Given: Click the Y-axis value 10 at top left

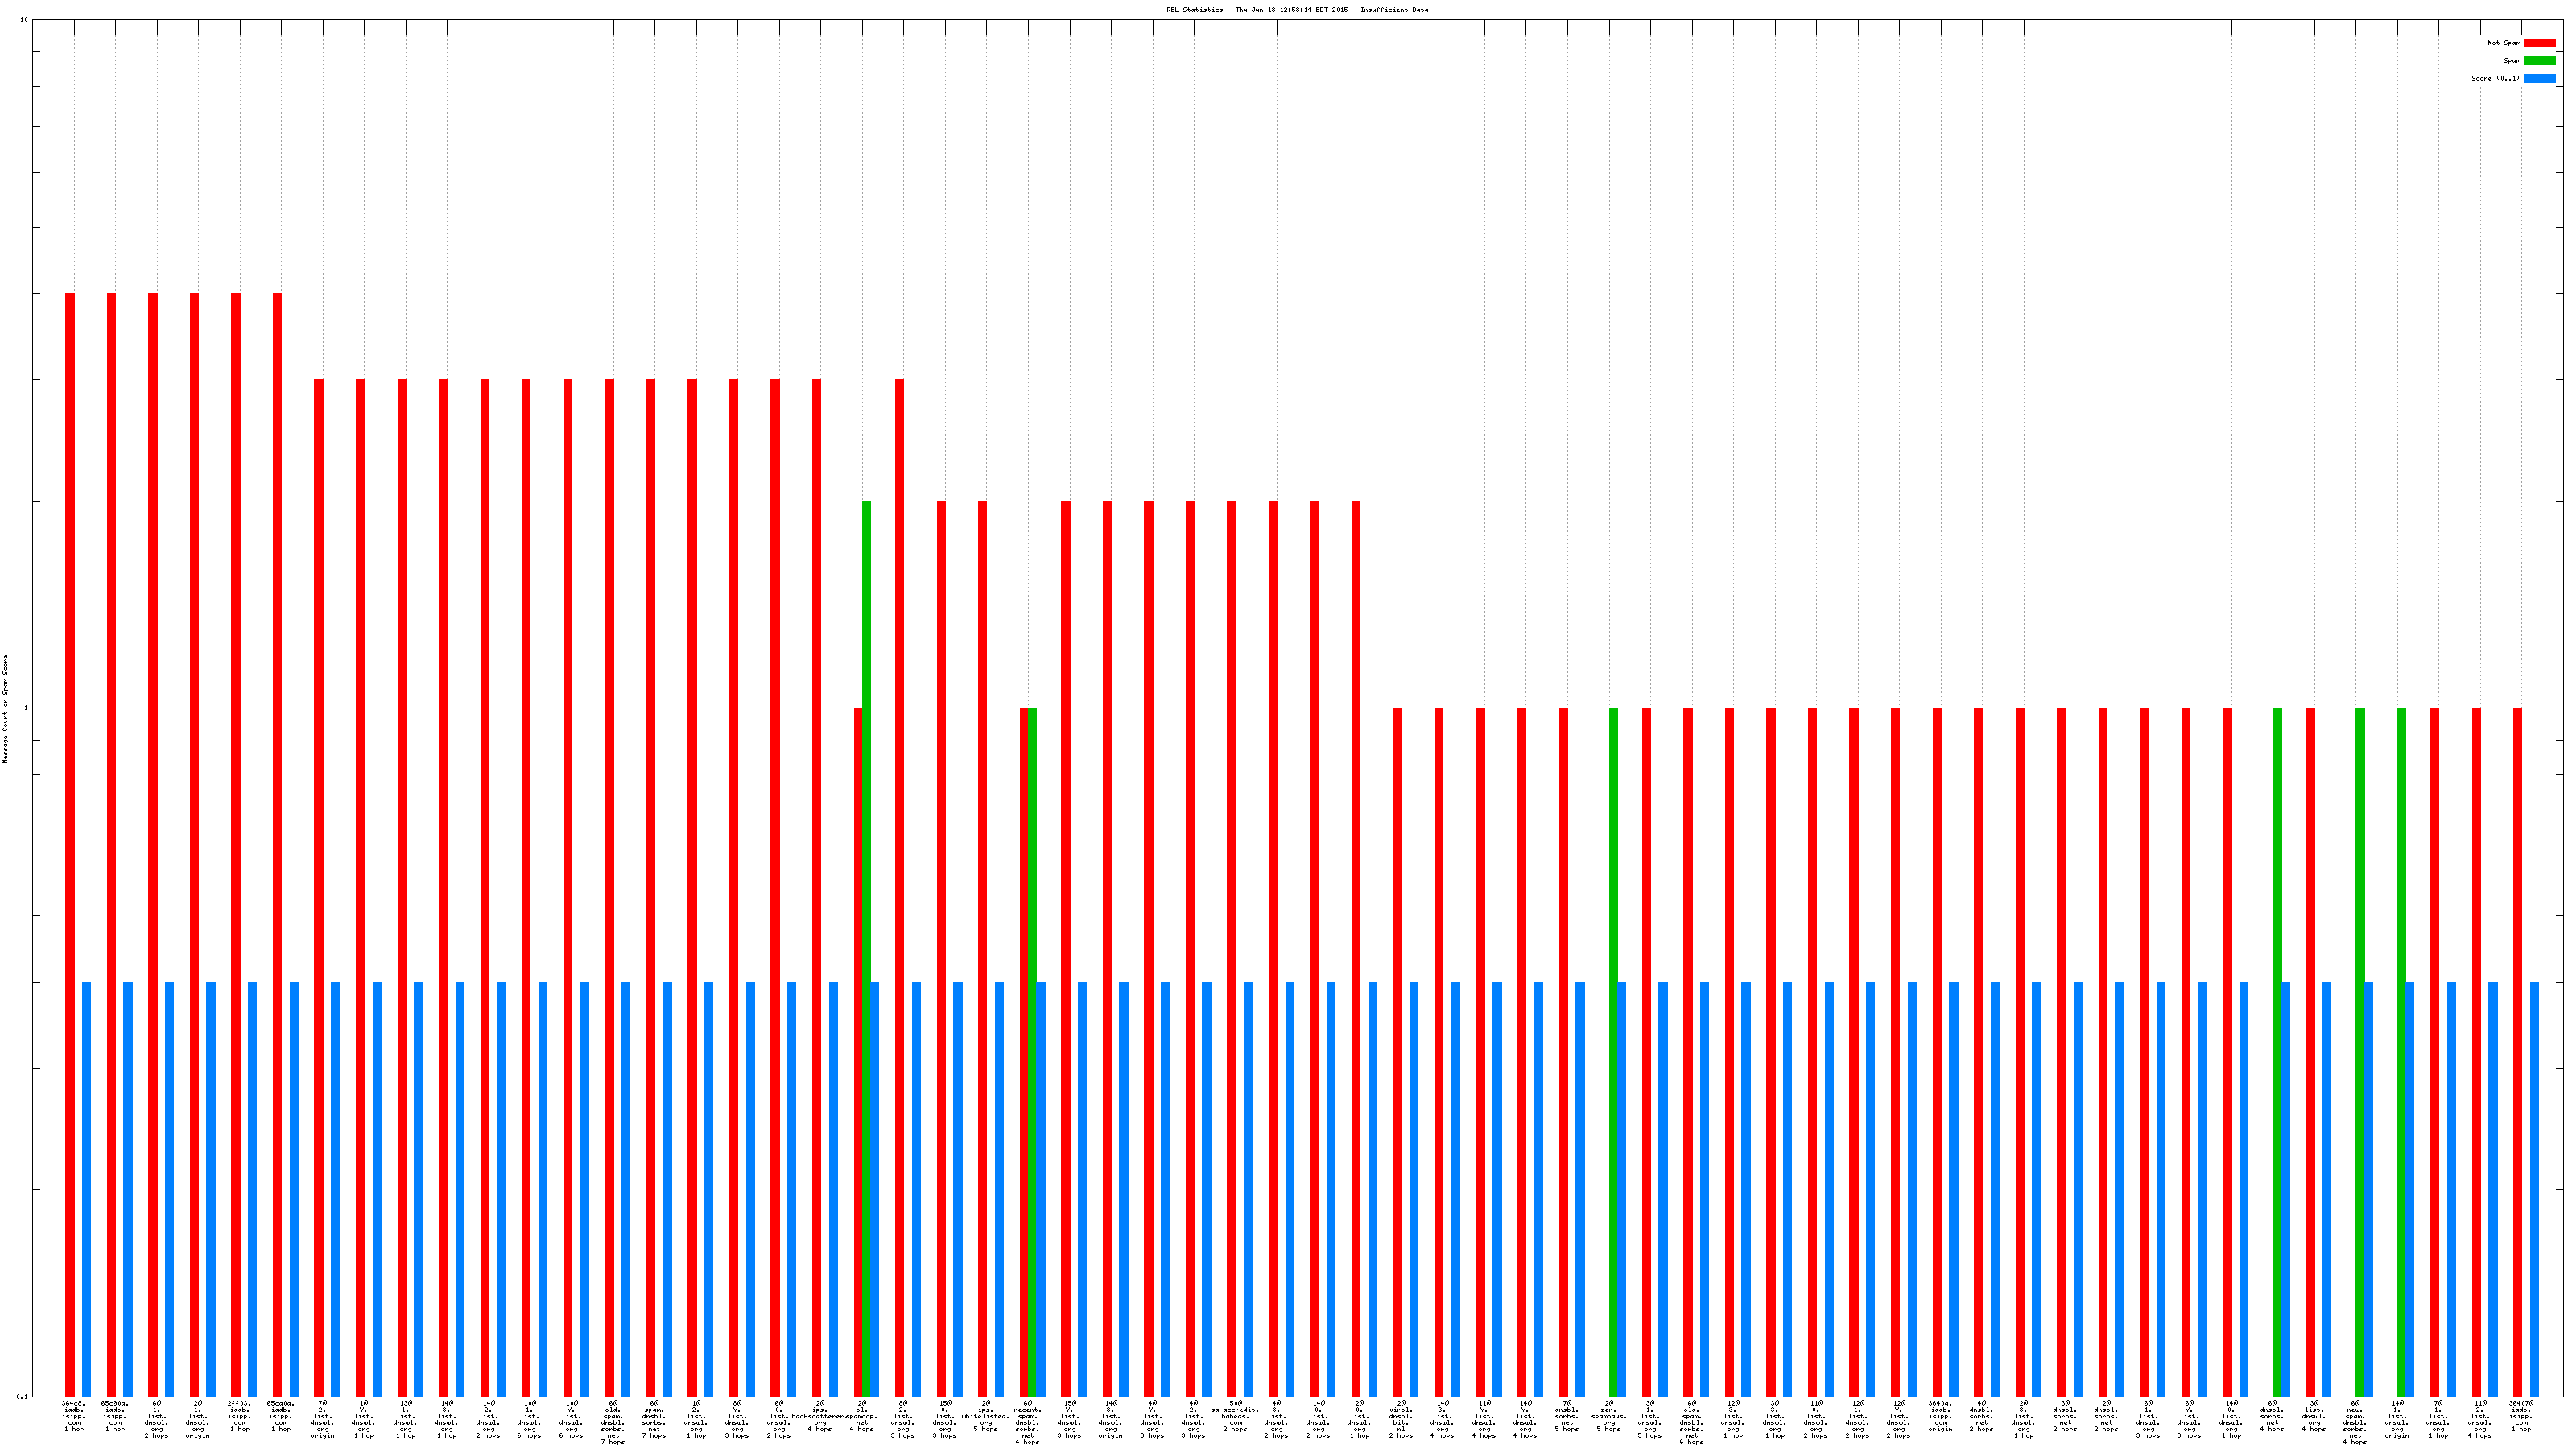Looking at the screenshot, I should click(x=24, y=20).
